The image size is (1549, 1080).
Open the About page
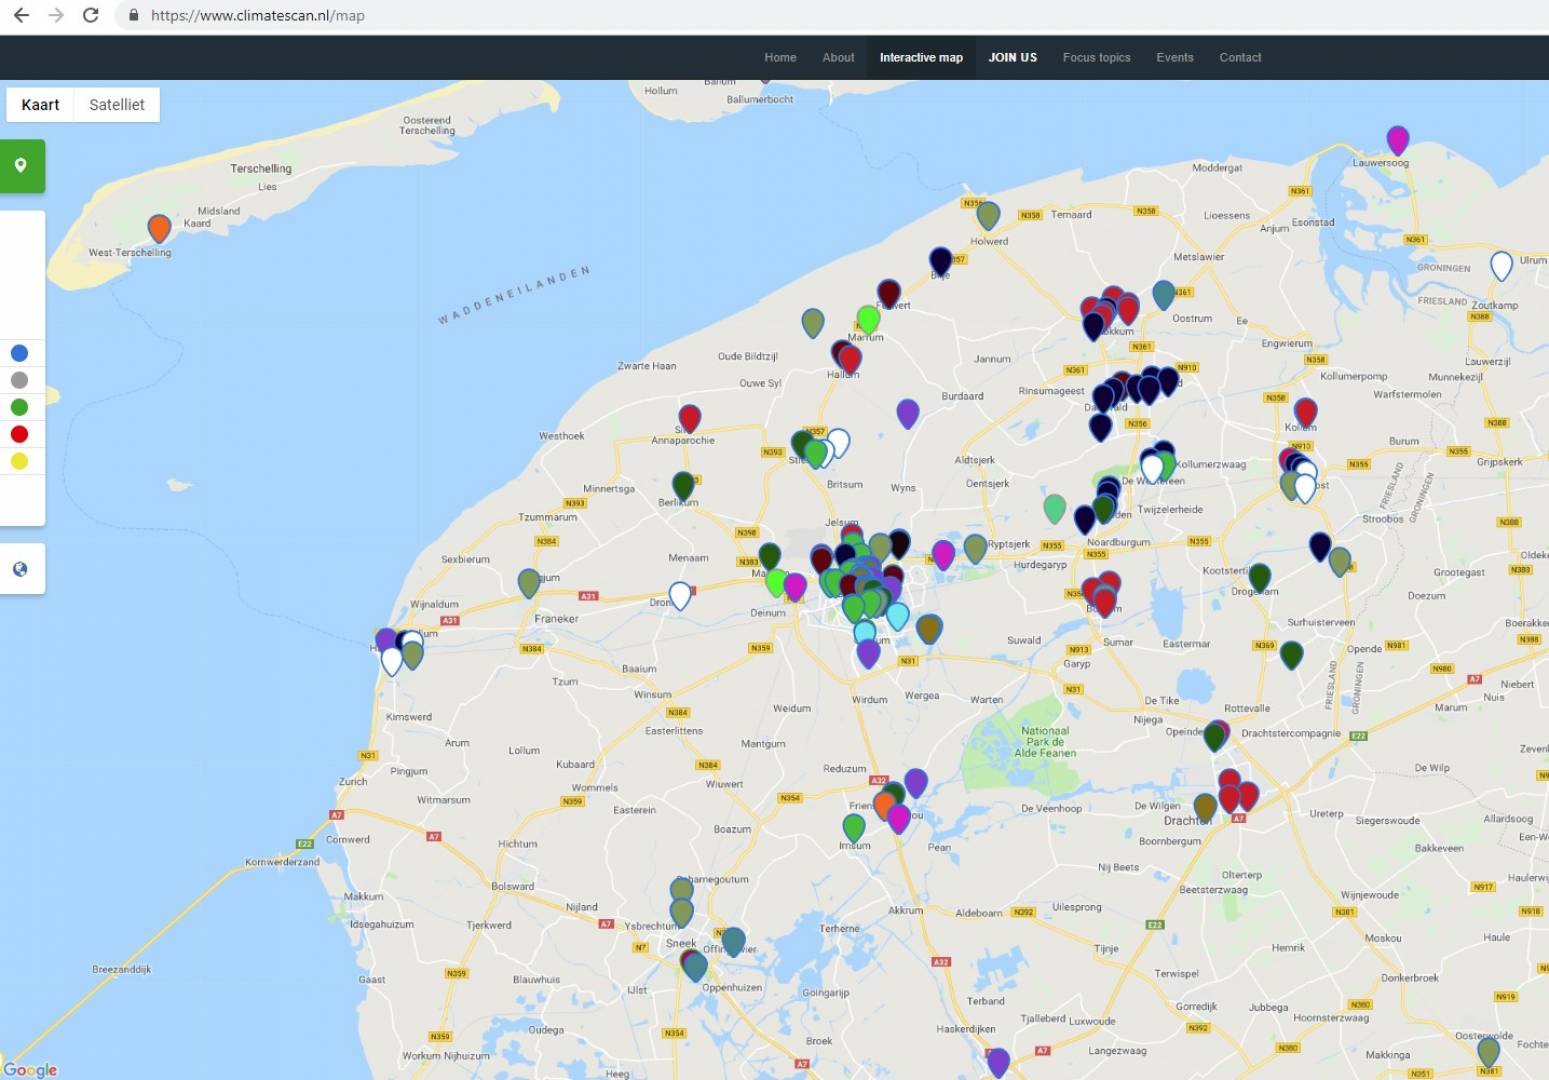pos(838,57)
